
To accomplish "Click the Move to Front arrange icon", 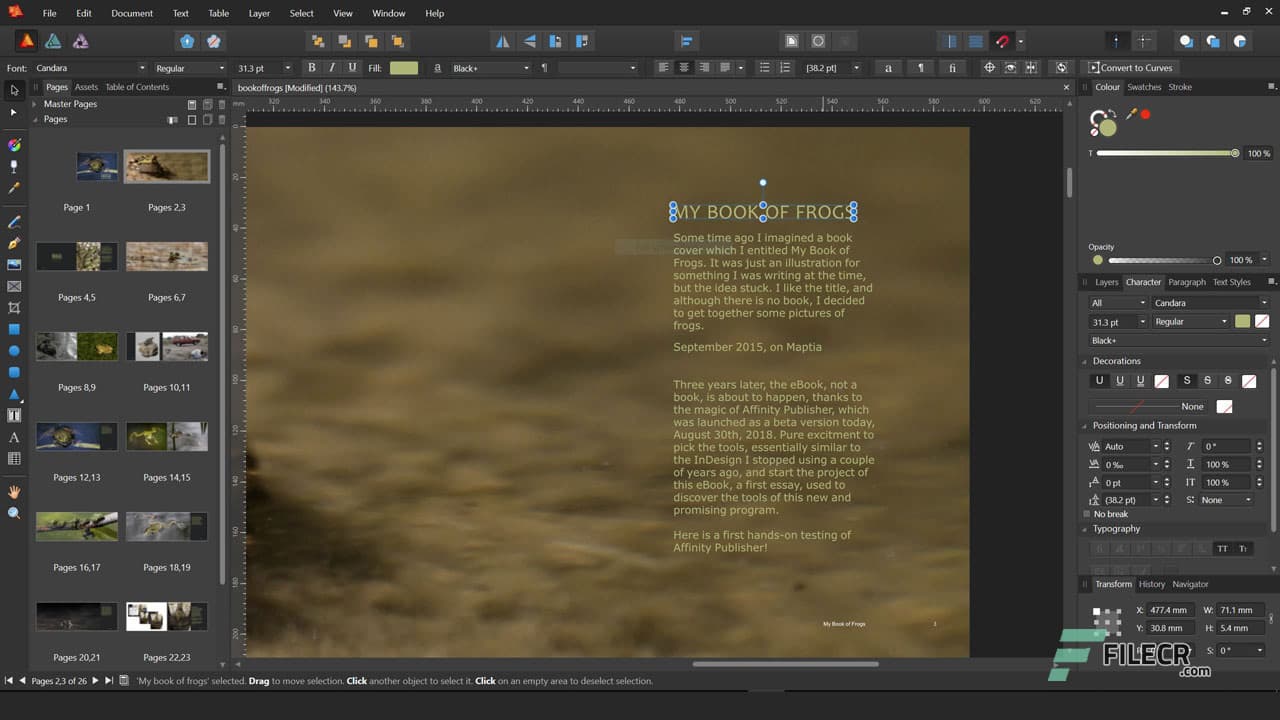I will click(x=318, y=40).
